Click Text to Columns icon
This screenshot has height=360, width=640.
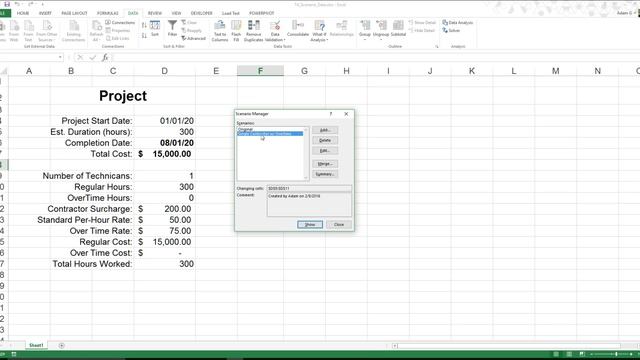220,31
